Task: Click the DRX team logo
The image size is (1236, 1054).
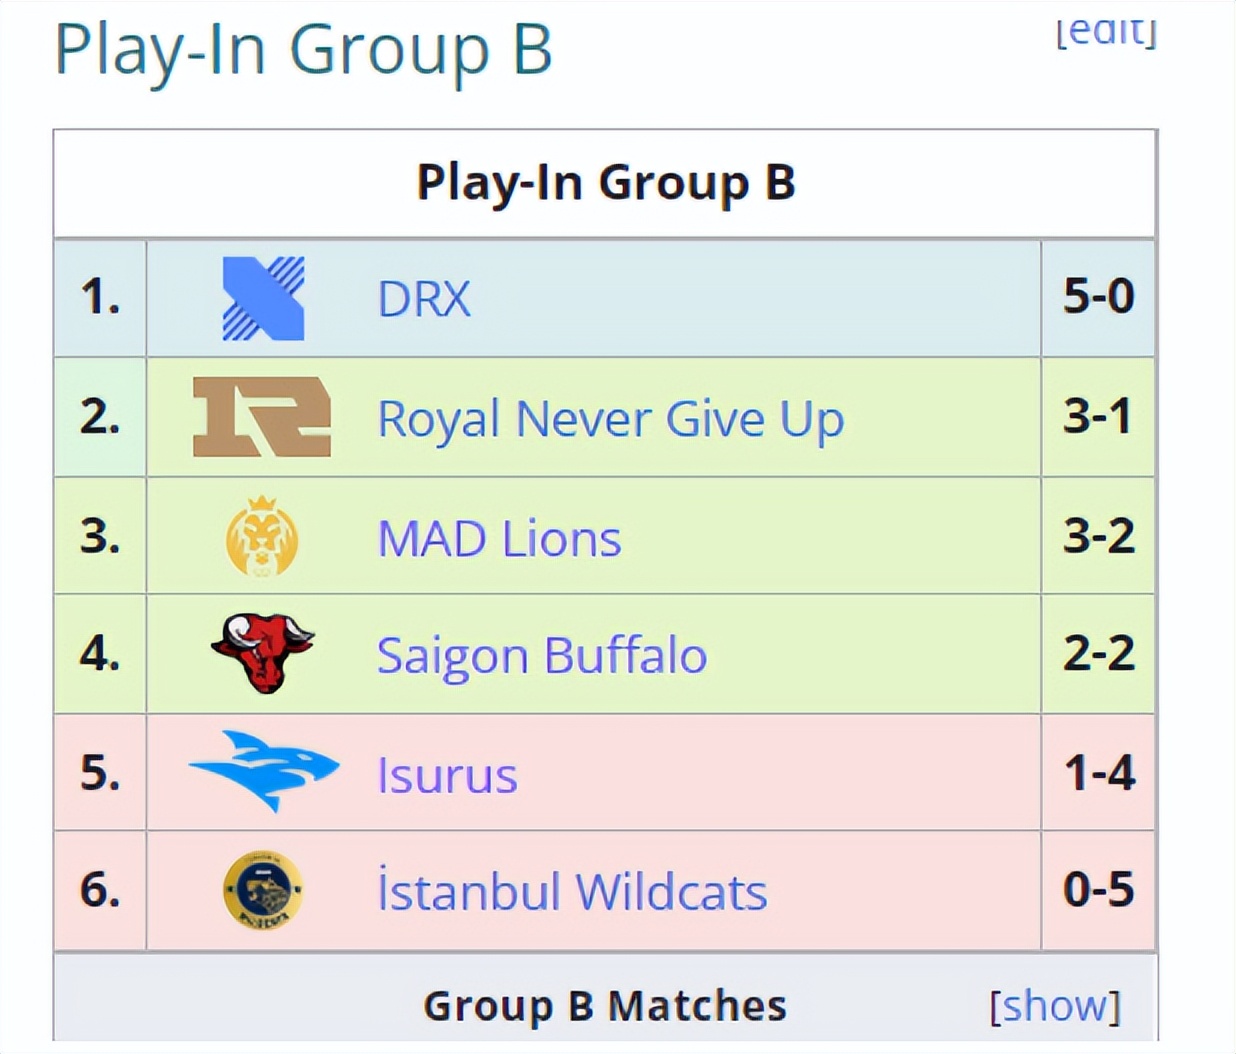Action: 263,298
